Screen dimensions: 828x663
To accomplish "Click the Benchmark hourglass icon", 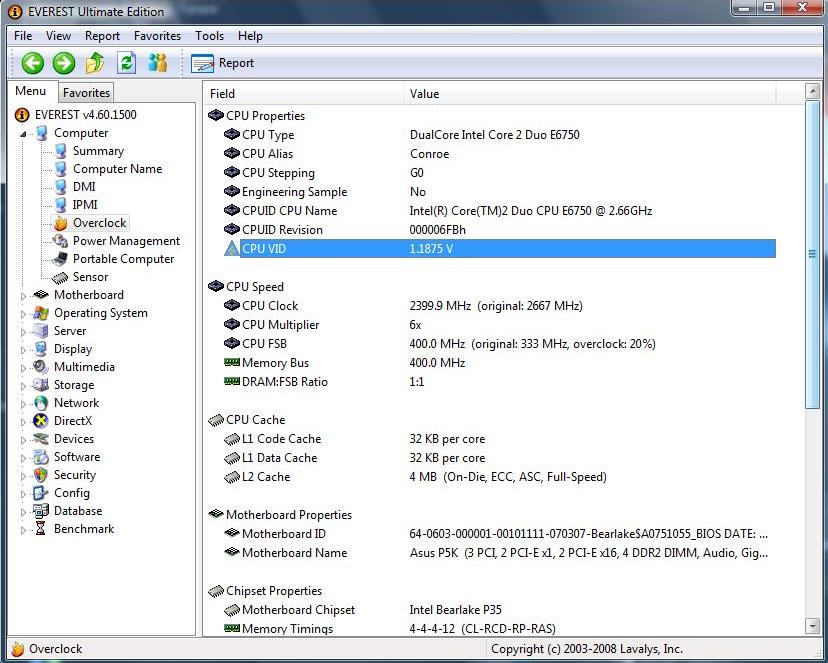I will point(41,529).
